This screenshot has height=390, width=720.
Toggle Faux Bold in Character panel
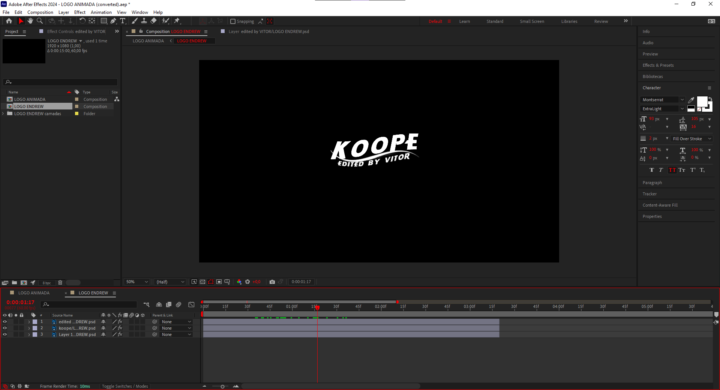(652, 170)
